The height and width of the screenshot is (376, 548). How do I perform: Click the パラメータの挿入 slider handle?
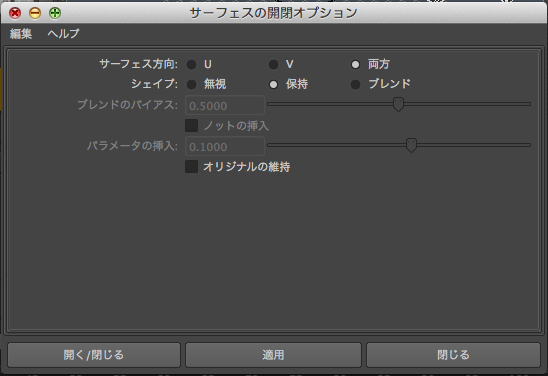click(x=411, y=145)
